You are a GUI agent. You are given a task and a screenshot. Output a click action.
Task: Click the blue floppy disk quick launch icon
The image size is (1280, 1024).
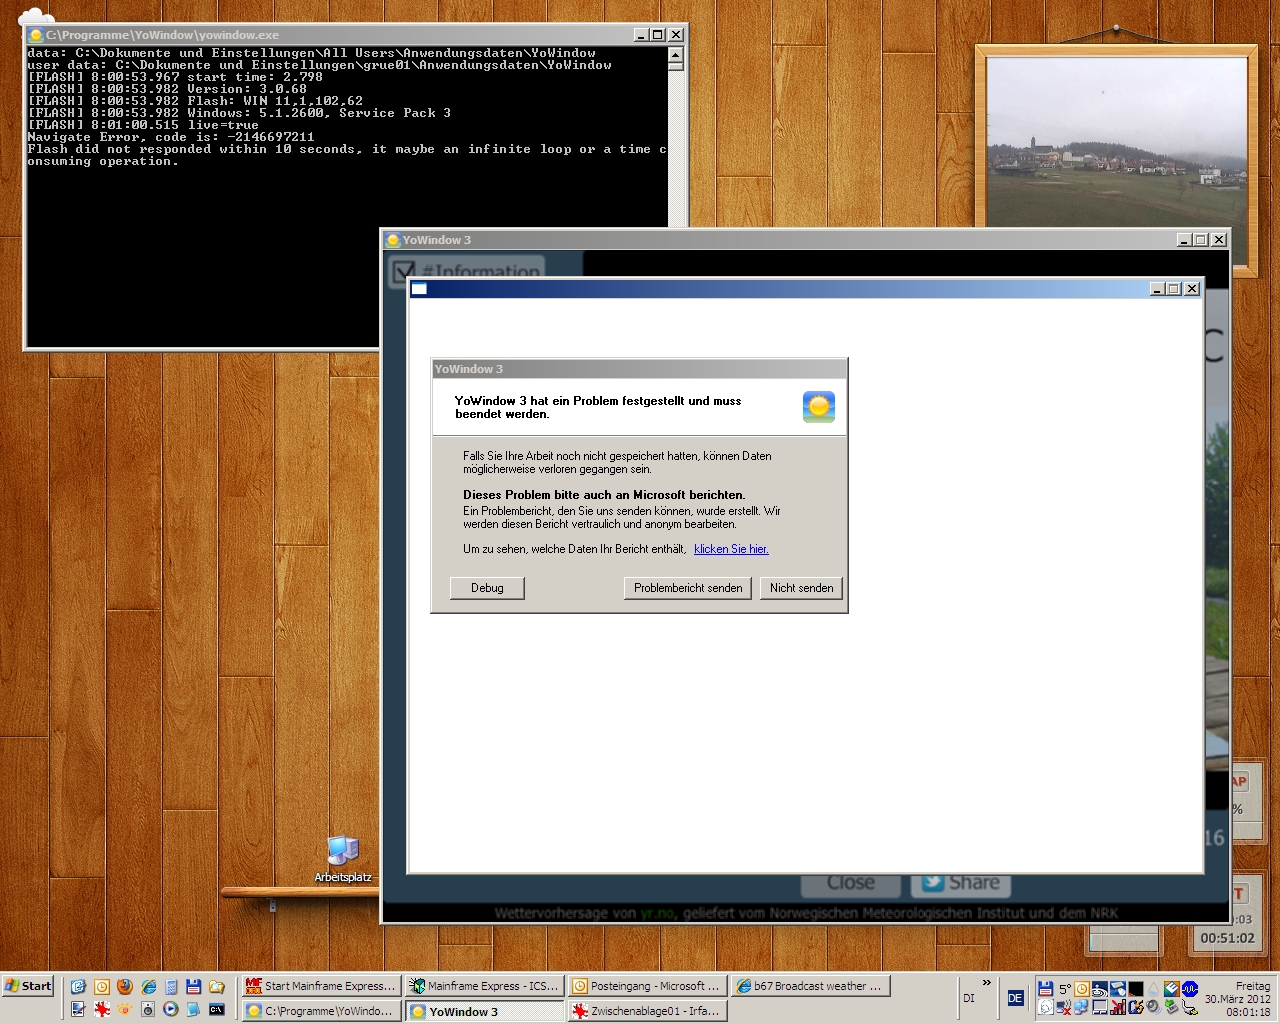click(x=194, y=987)
